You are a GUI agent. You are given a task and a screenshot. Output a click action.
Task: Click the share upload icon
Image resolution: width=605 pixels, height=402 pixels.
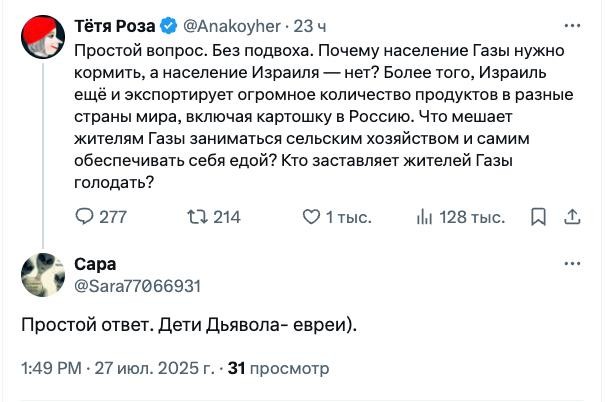pyautogui.click(x=572, y=217)
